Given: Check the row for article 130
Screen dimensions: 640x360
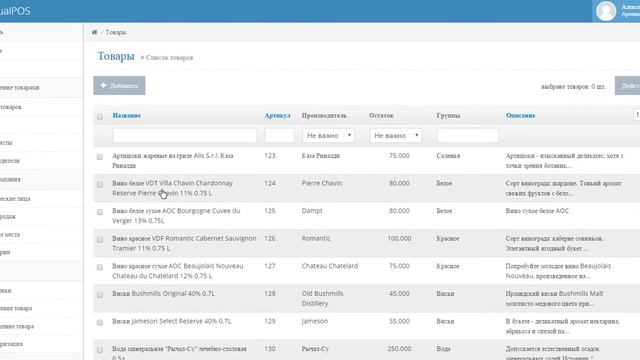Looking at the screenshot, I should (100, 350).
